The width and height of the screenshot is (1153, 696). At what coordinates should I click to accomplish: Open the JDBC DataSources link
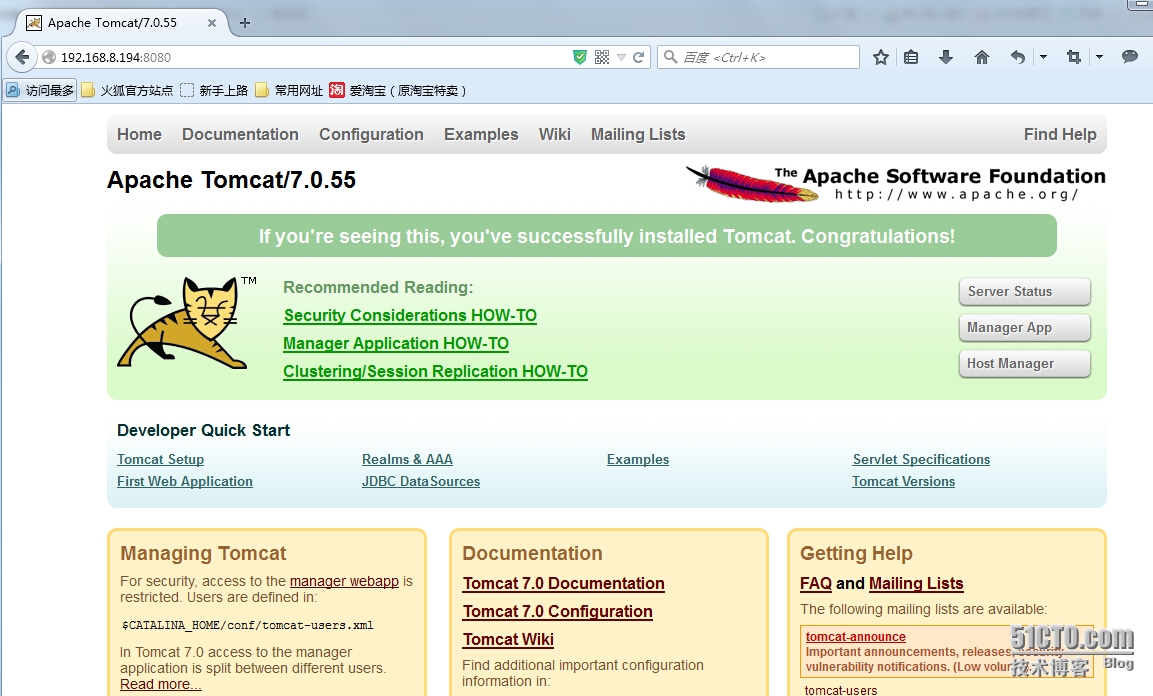421,481
